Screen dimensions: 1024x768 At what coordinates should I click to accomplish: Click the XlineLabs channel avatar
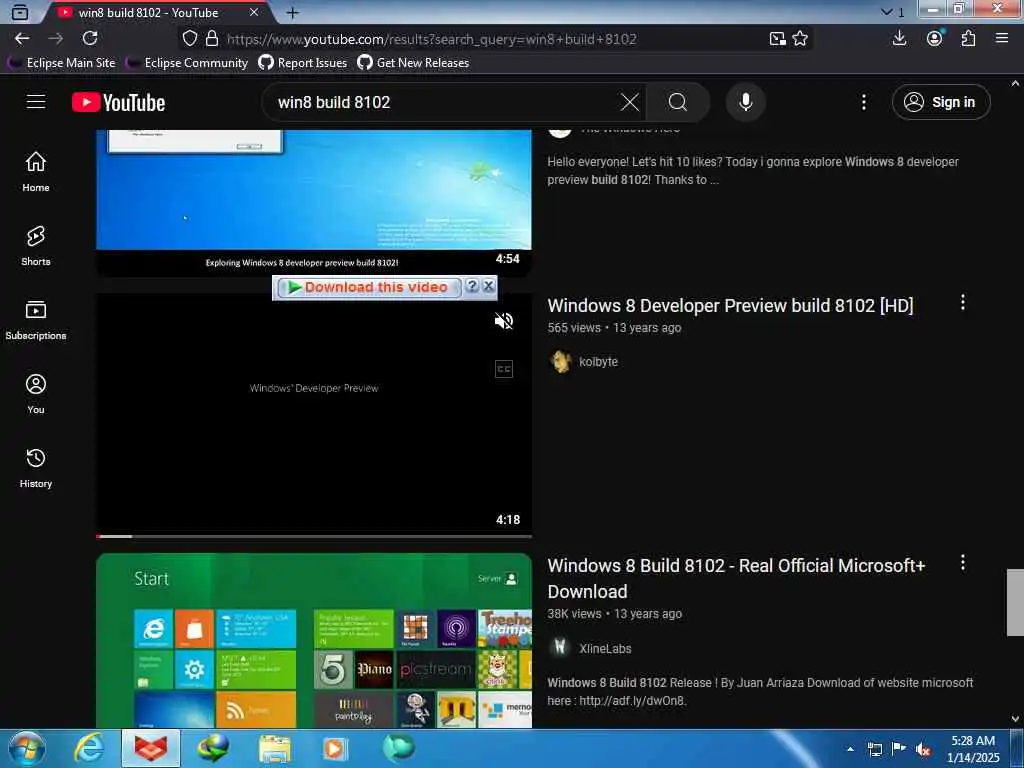coord(560,648)
